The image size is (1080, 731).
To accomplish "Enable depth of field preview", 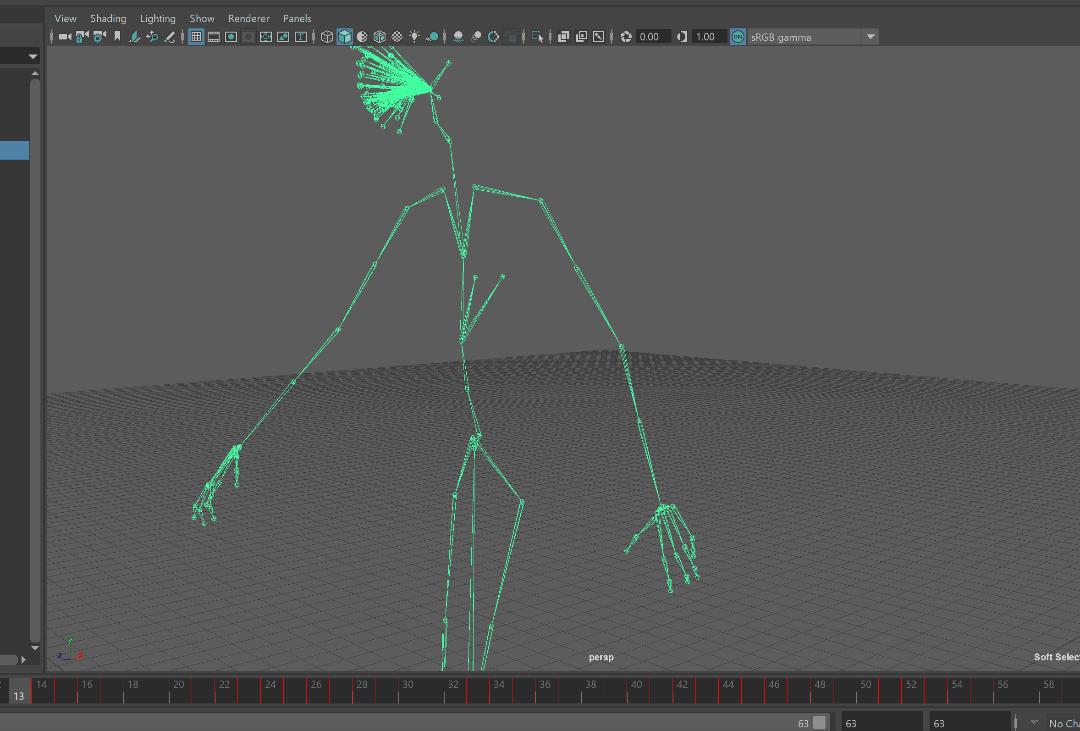I will pyautogui.click(x=493, y=36).
